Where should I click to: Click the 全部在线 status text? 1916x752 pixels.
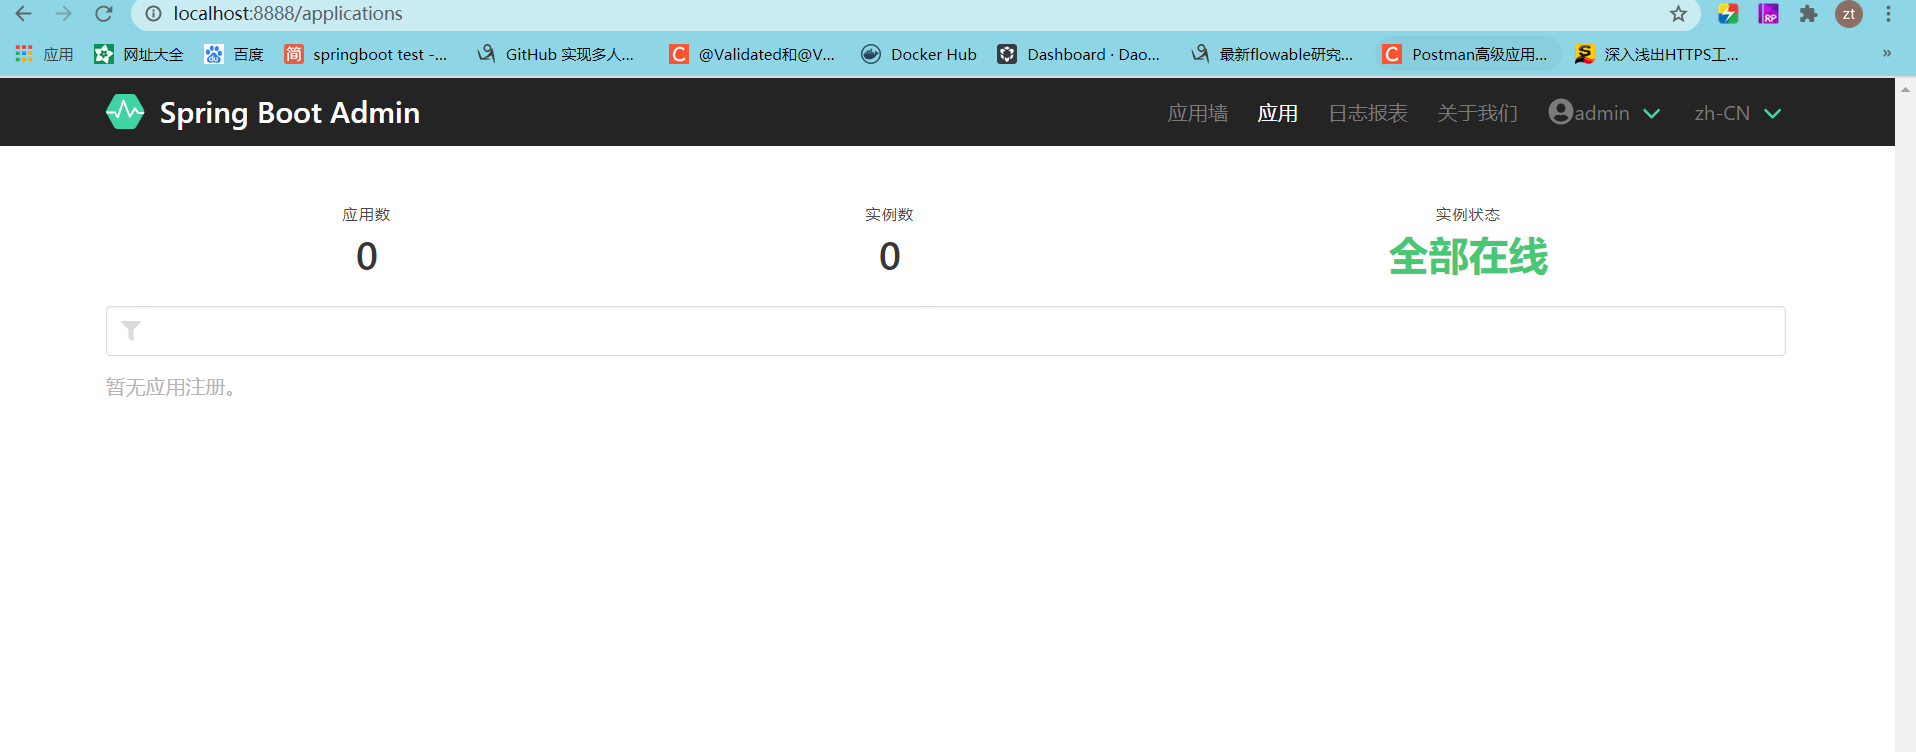(1468, 257)
